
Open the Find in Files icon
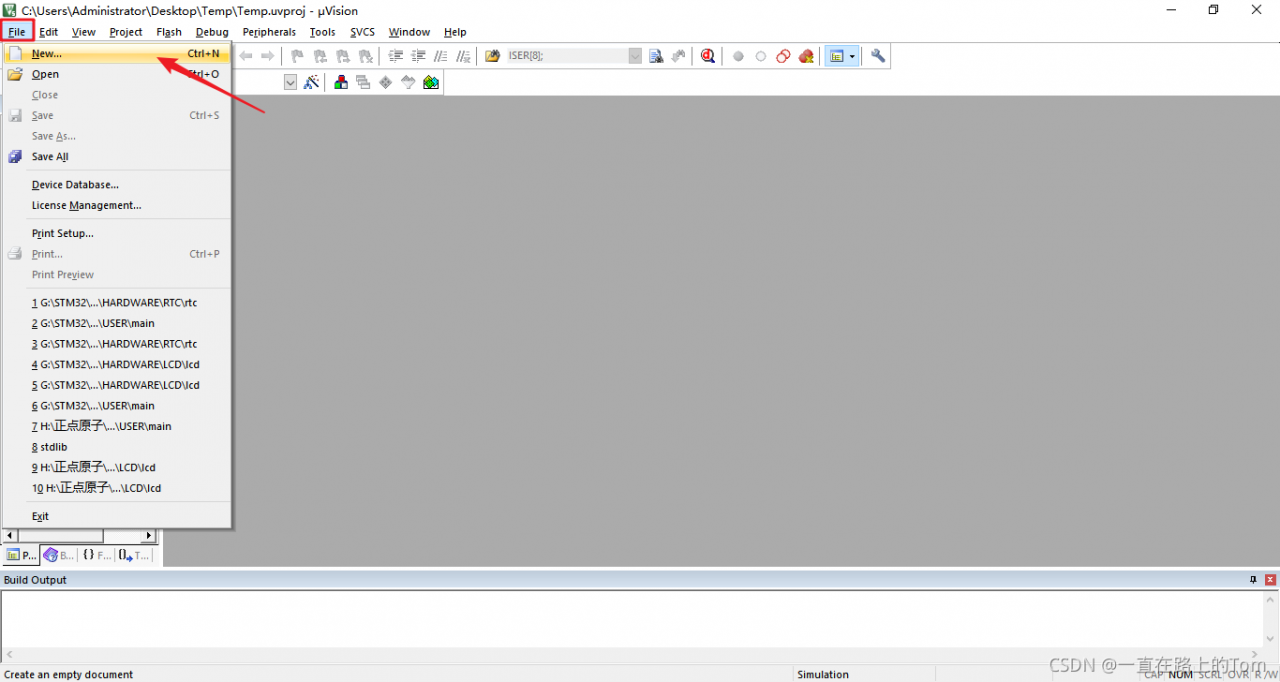point(492,56)
